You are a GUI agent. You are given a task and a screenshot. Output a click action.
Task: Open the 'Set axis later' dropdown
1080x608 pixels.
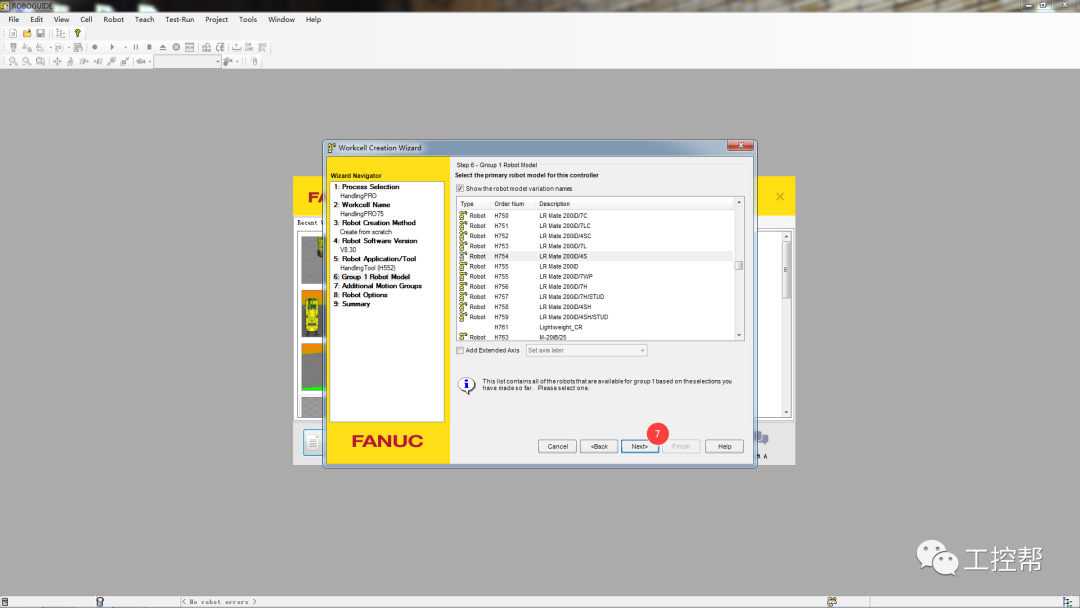point(586,350)
